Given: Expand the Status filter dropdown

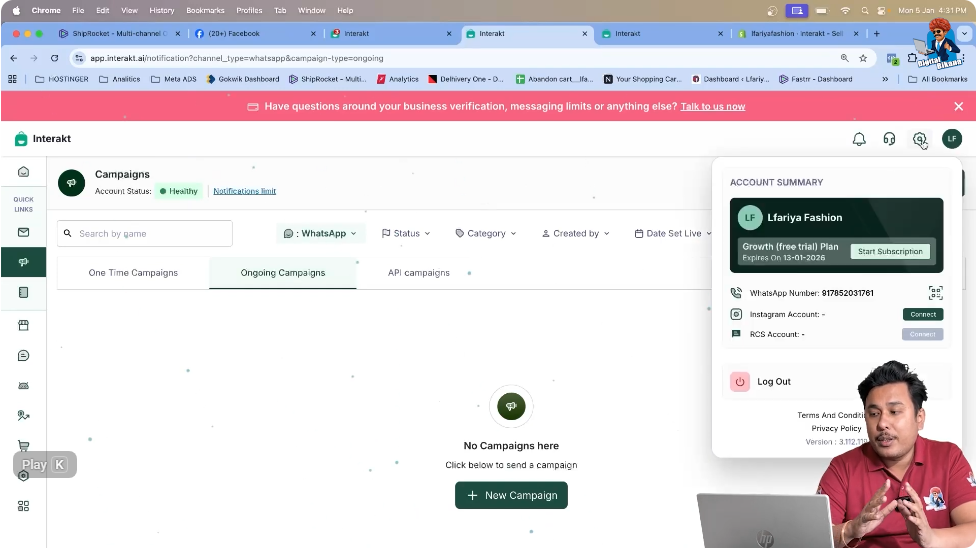Looking at the screenshot, I should pyautogui.click(x=406, y=234).
